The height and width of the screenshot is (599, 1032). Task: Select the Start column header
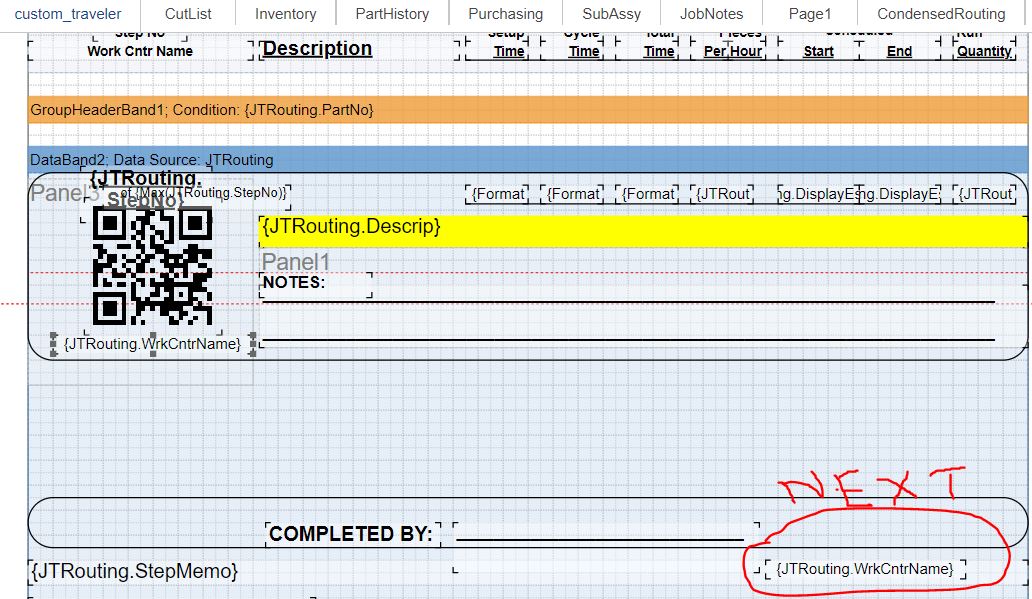(819, 51)
